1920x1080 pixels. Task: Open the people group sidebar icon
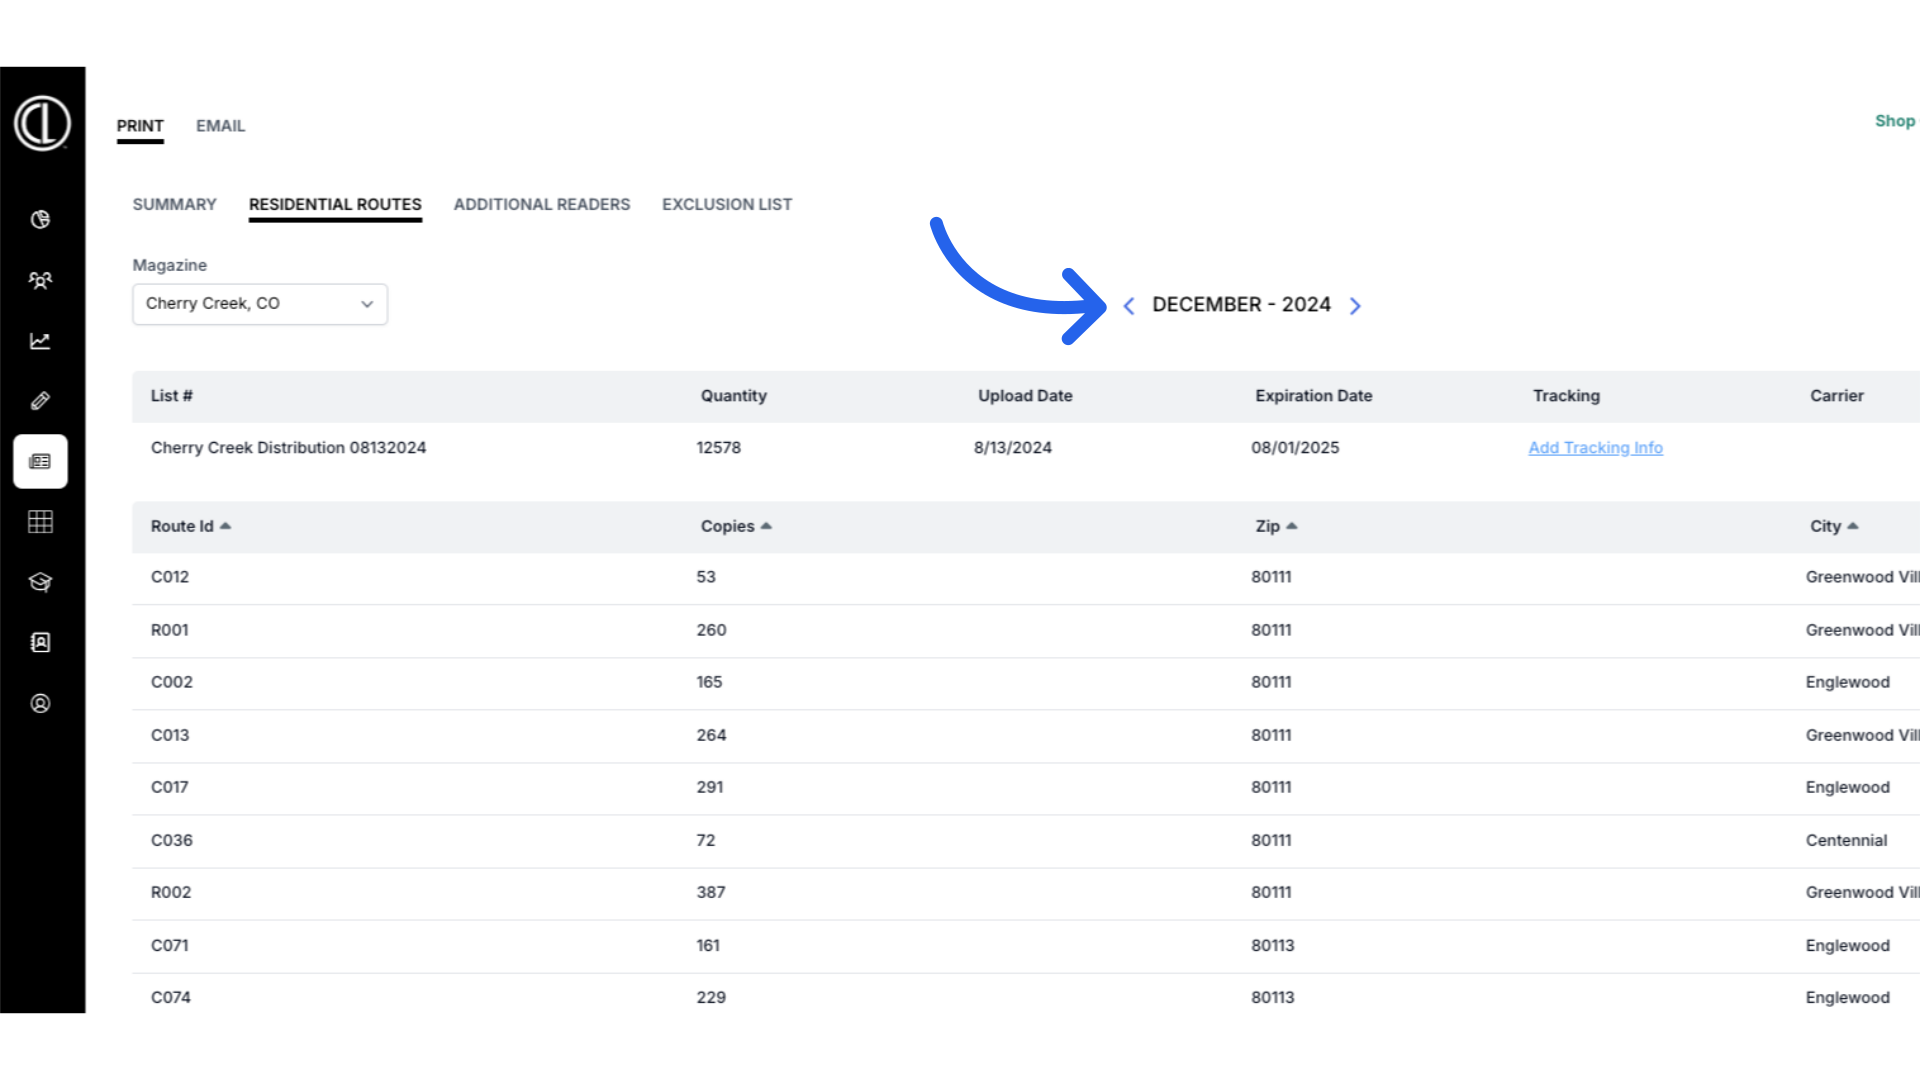40,280
